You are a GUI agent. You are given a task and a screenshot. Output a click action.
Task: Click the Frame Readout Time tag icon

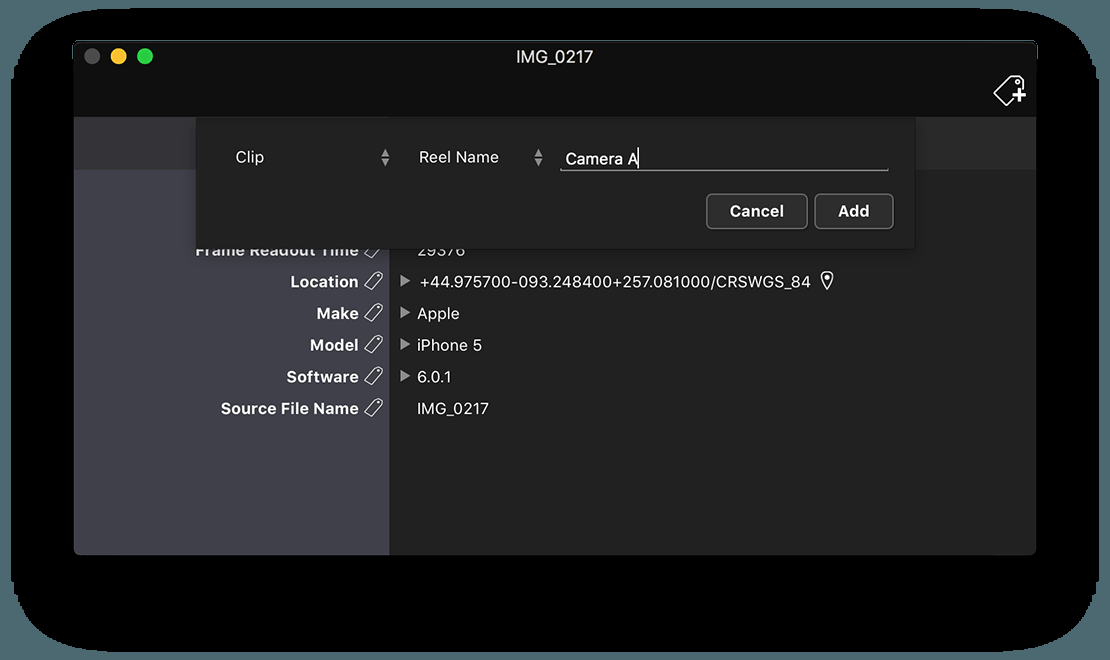tap(373, 251)
